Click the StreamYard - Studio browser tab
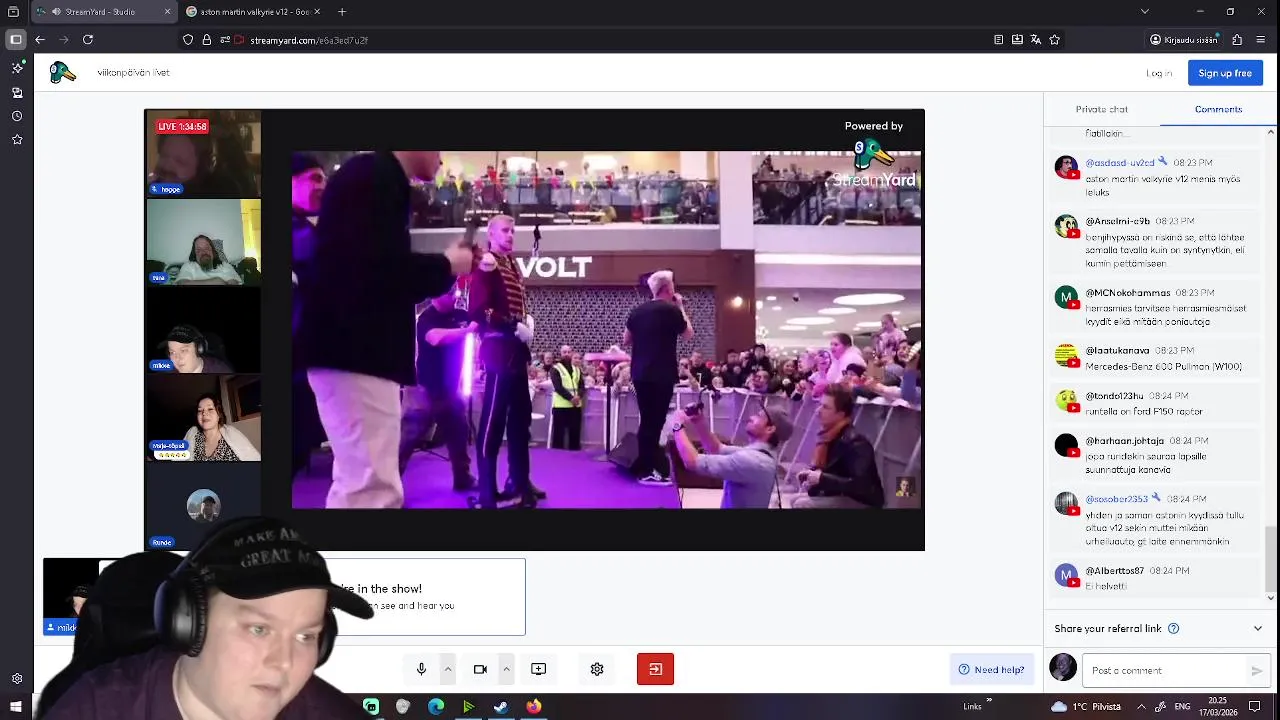1280x720 pixels. pyautogui.click(x=104, y=12)
